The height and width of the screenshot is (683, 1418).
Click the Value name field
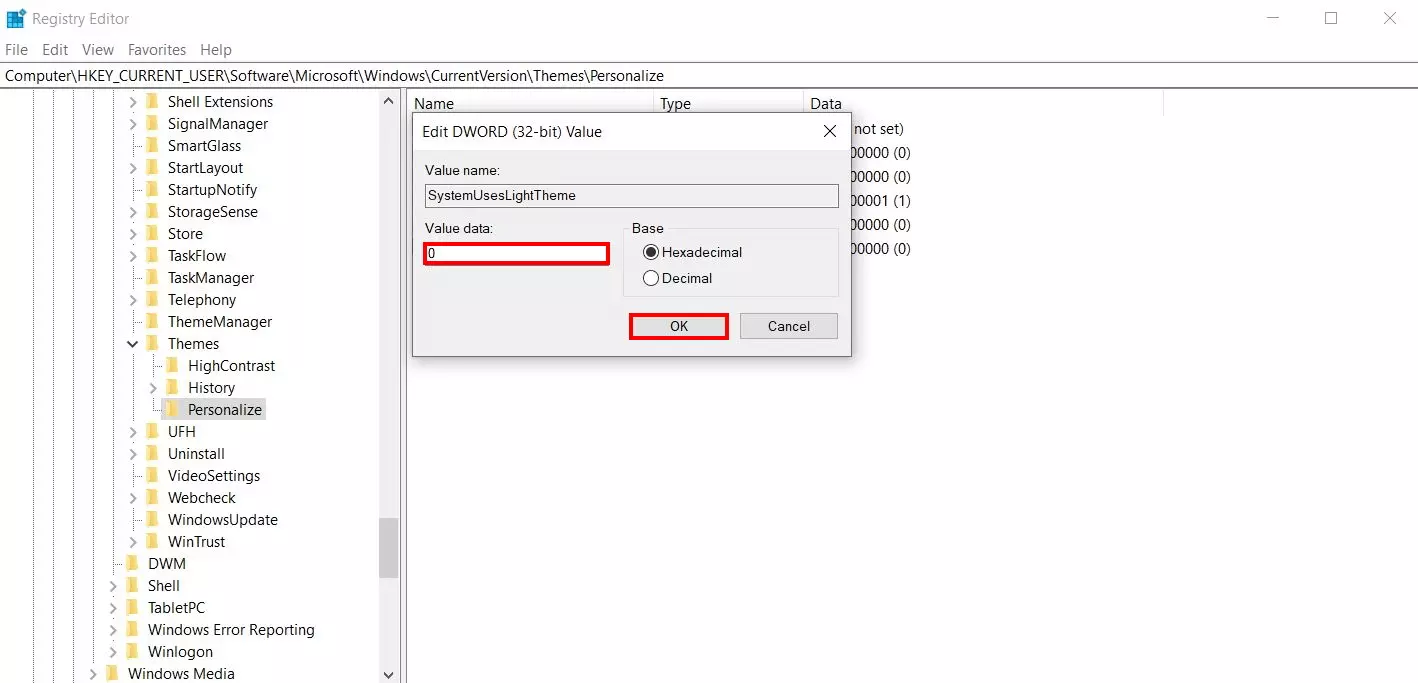click(x=632, y=195)
